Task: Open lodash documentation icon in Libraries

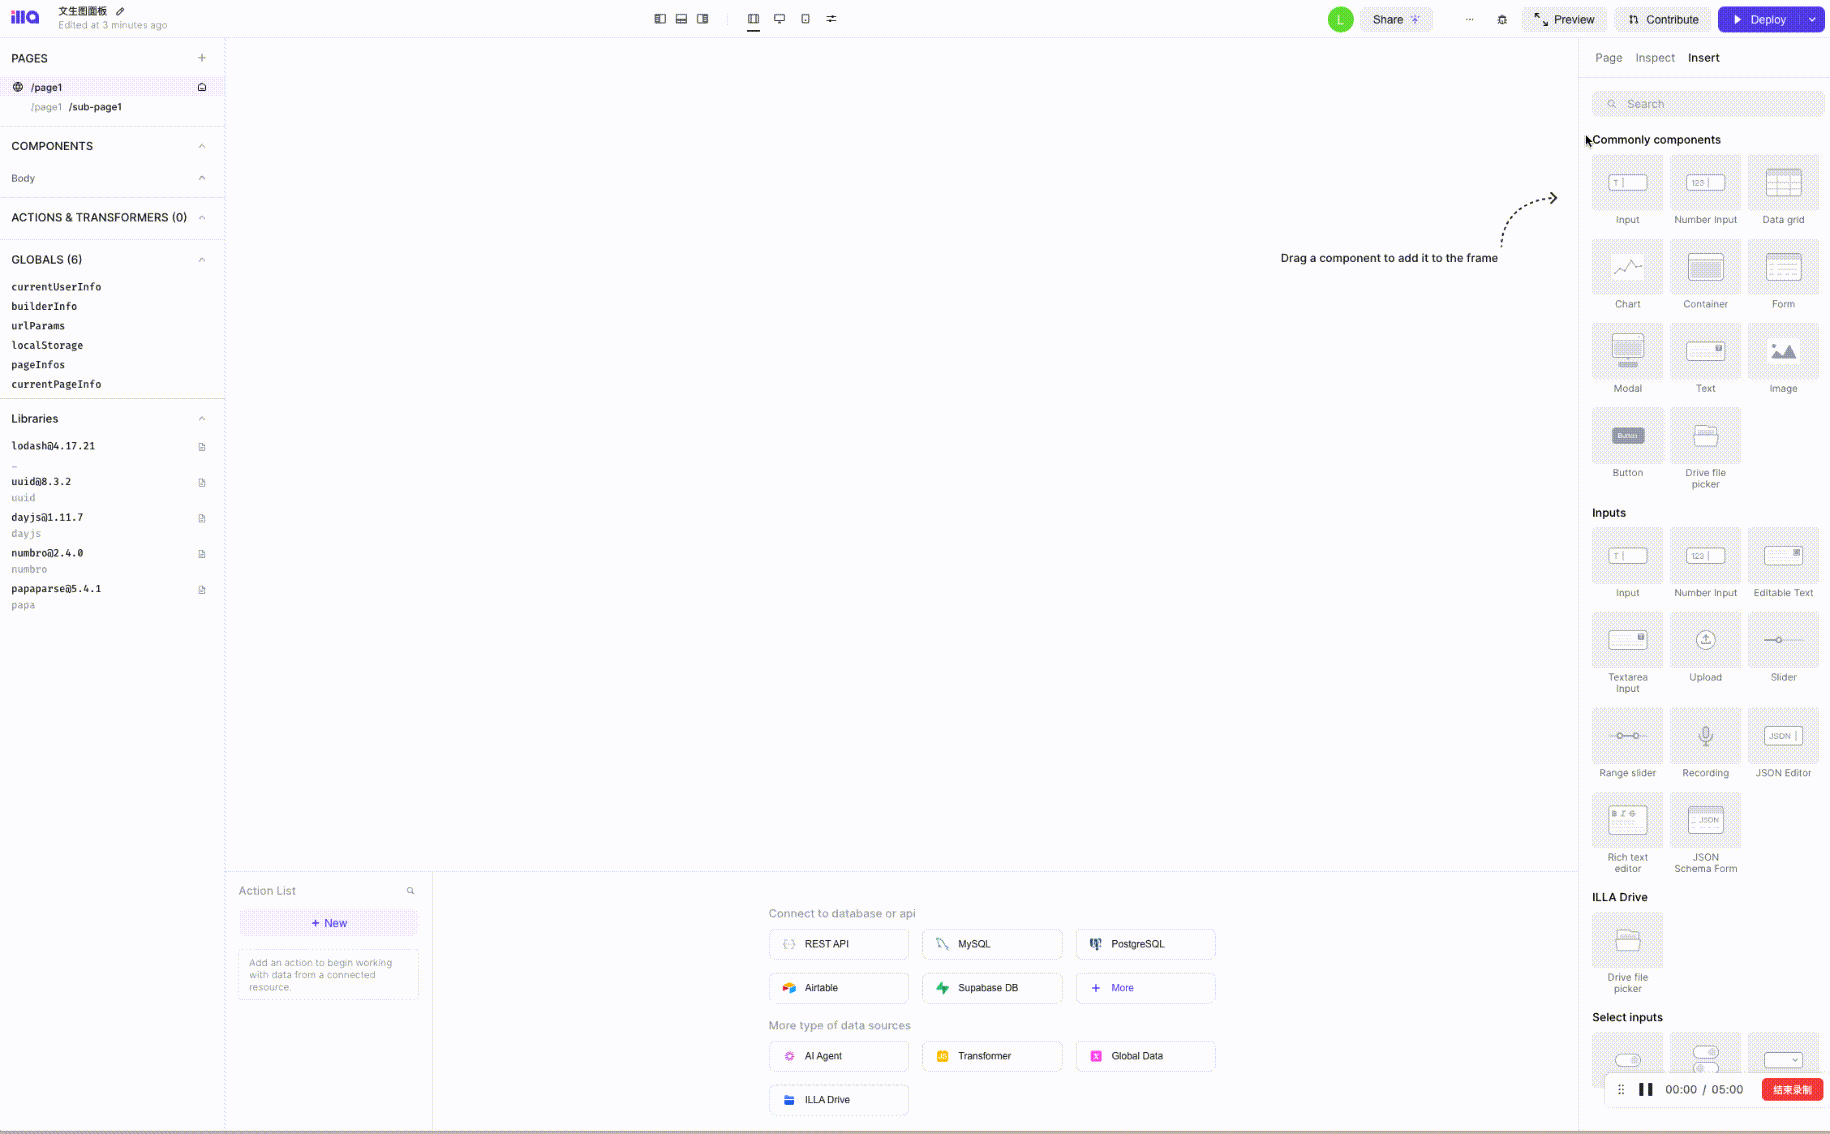Action: click(x=201, y=447)
